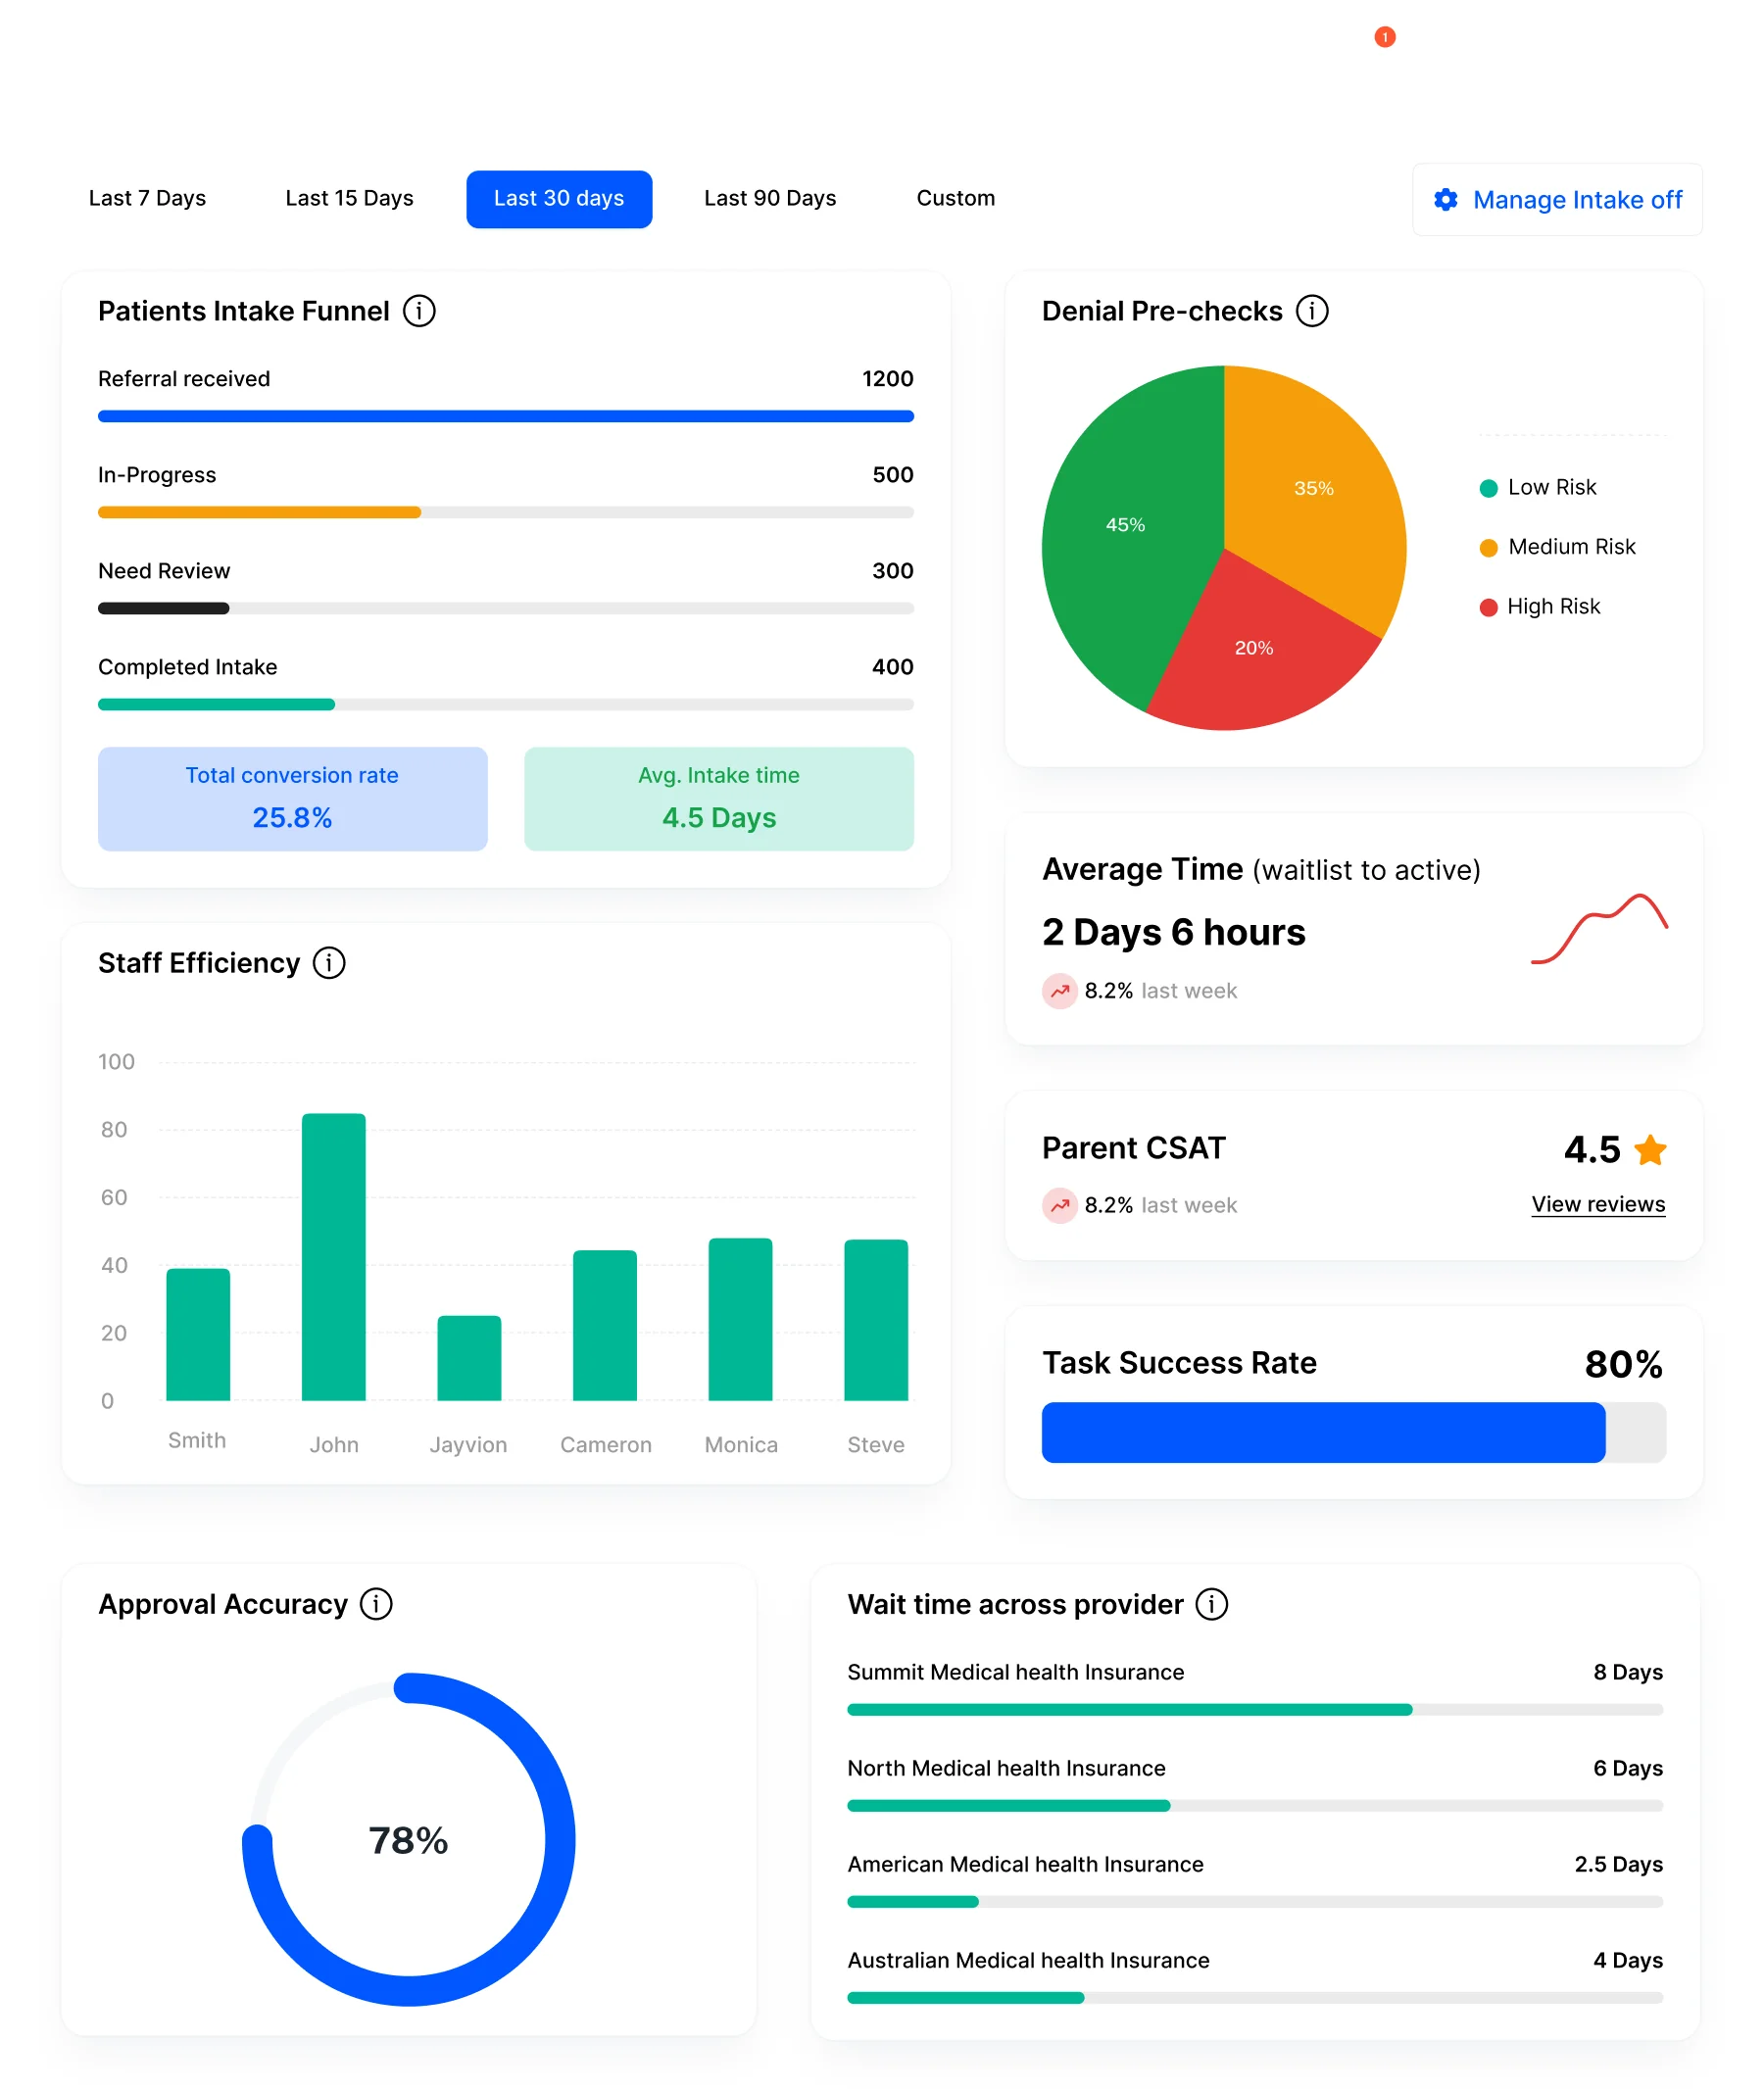Click Steve's bar in Staff Efficiency
Screen dimensions: 1764x2091
[x=876, y=1320]
